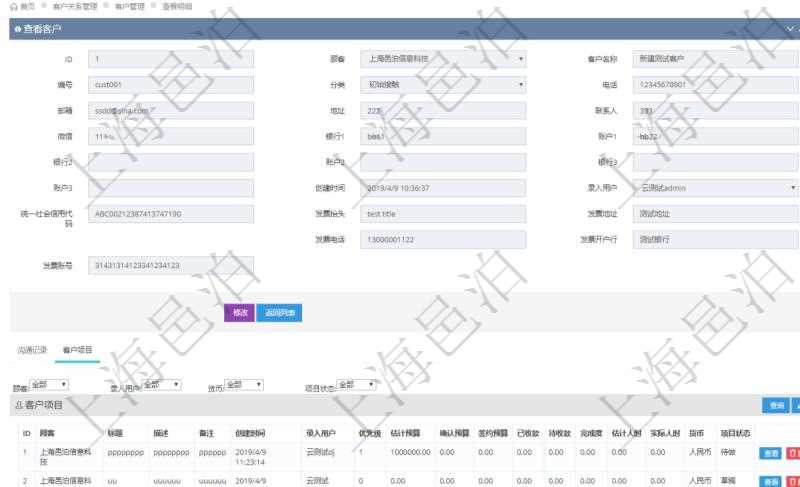
Task: Click the 电话 field with 12345678901
Action: tap(715, 85)
